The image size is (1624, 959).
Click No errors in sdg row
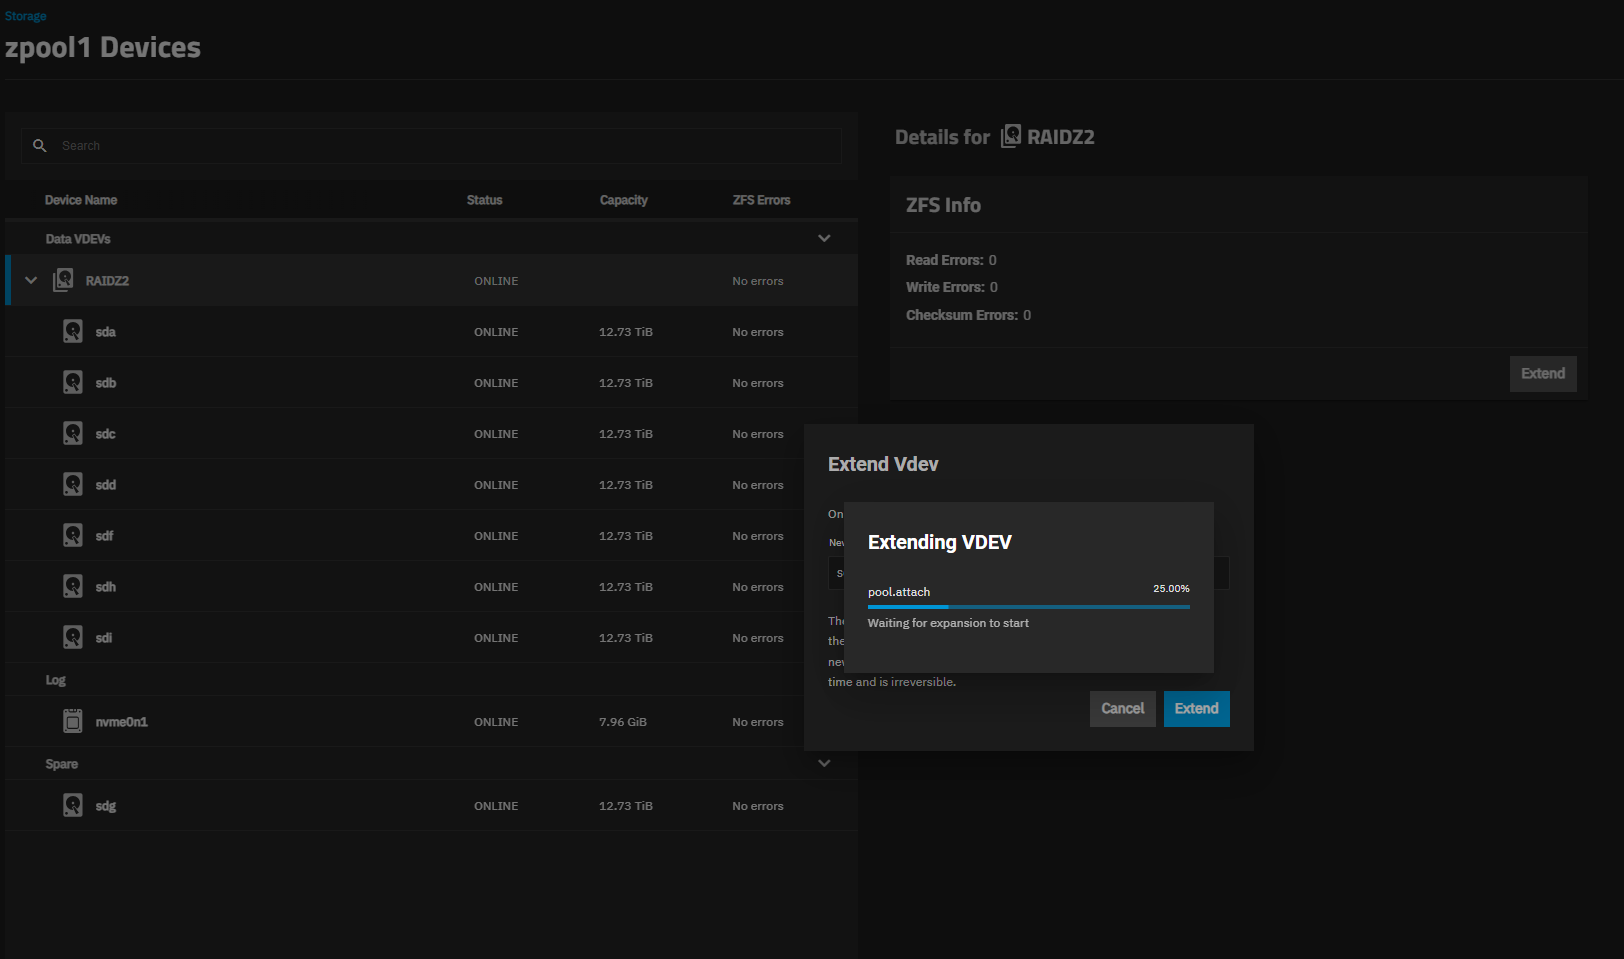[758, 806]
